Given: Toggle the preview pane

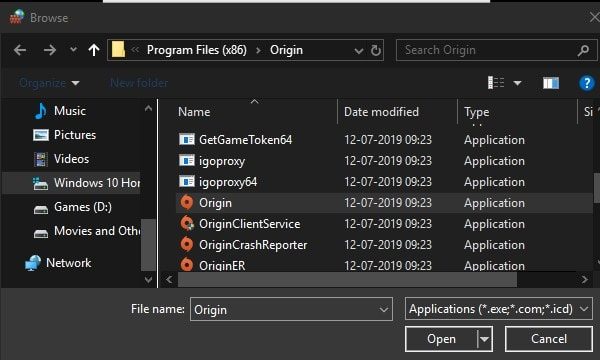Looking at the screenshot, I should [x=551, y=83].
